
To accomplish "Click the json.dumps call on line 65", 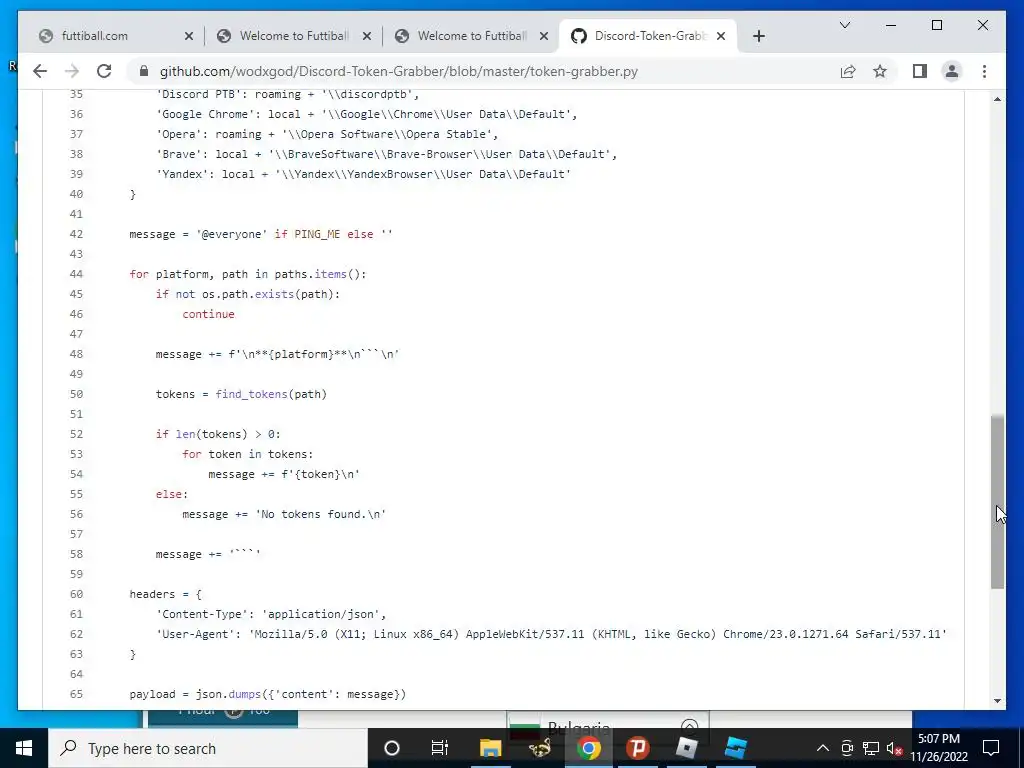I will click(x=300, y=694).
